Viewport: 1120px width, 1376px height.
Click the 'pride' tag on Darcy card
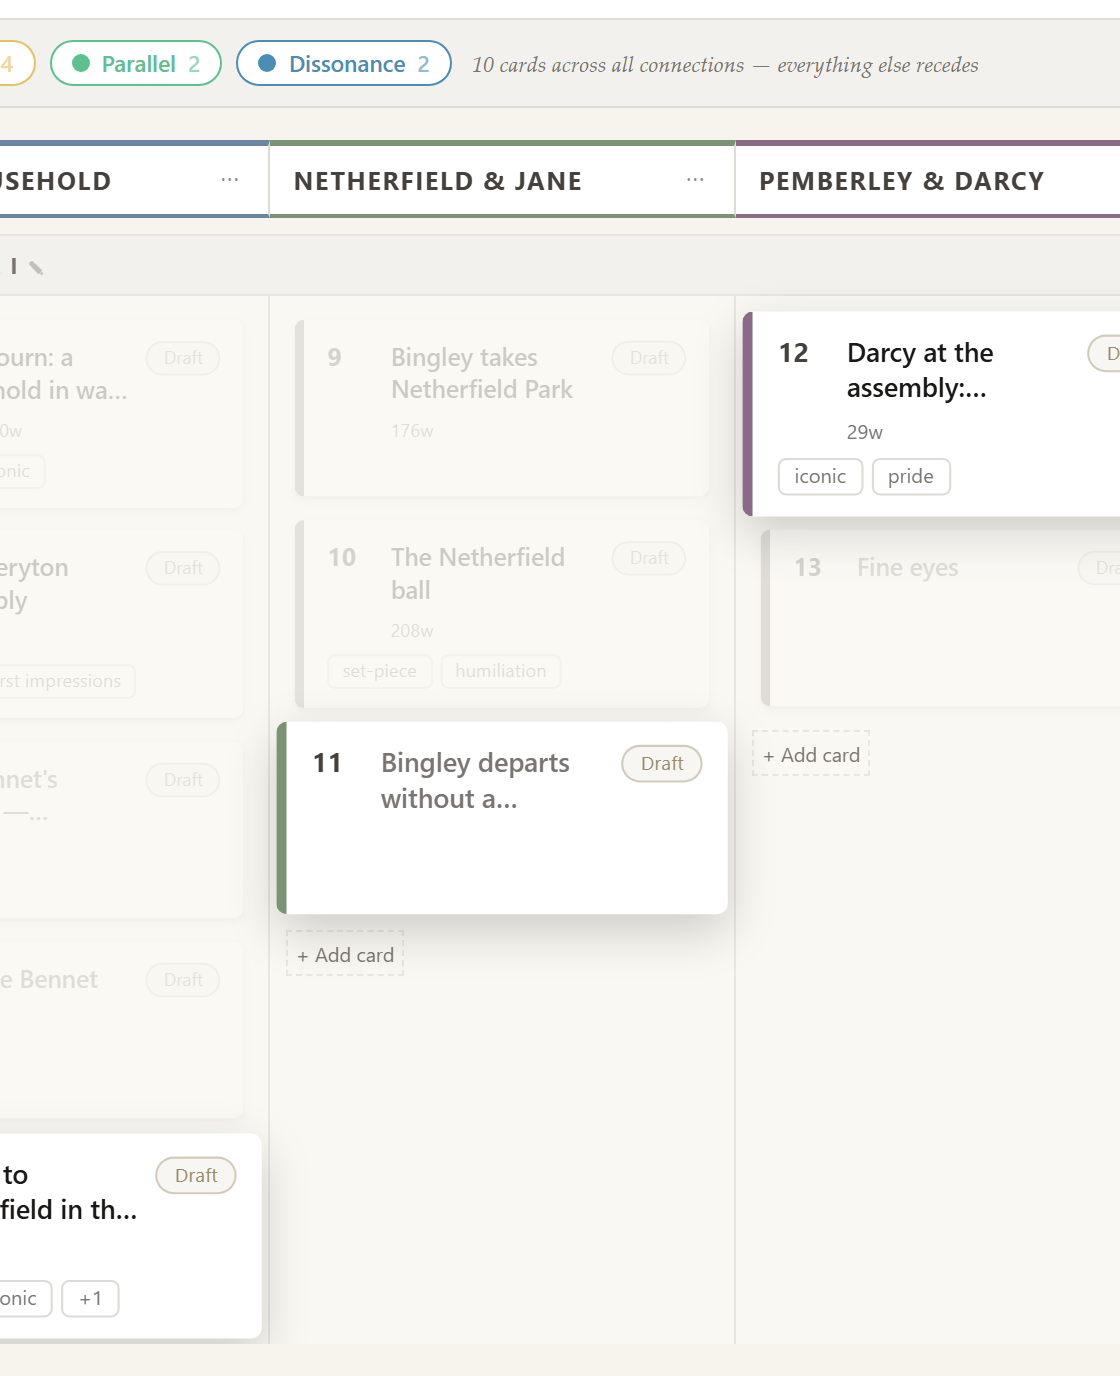[x=911, y=476]
